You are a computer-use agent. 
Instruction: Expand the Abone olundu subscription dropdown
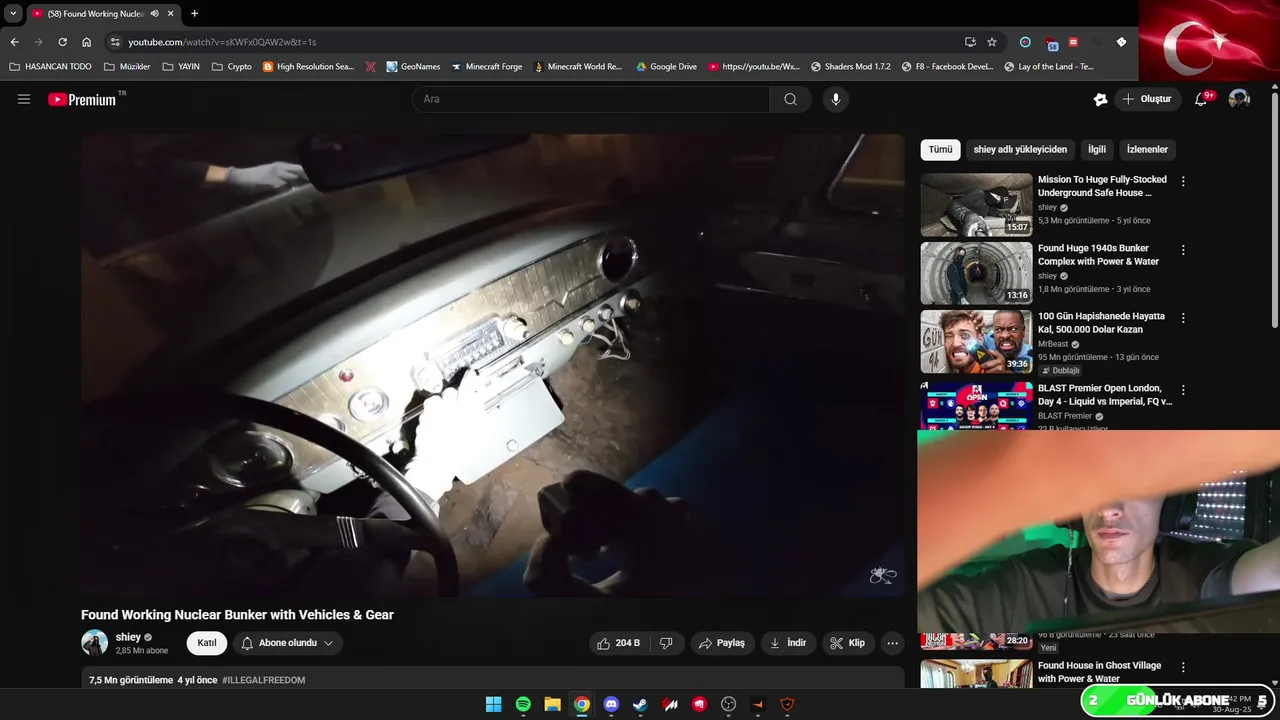[x=287, y=643]
